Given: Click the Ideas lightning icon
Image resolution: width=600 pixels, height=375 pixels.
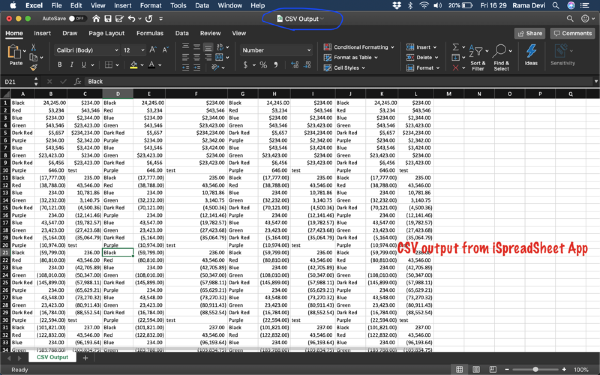Looking at the screenshot, I should tap(531, 55).
